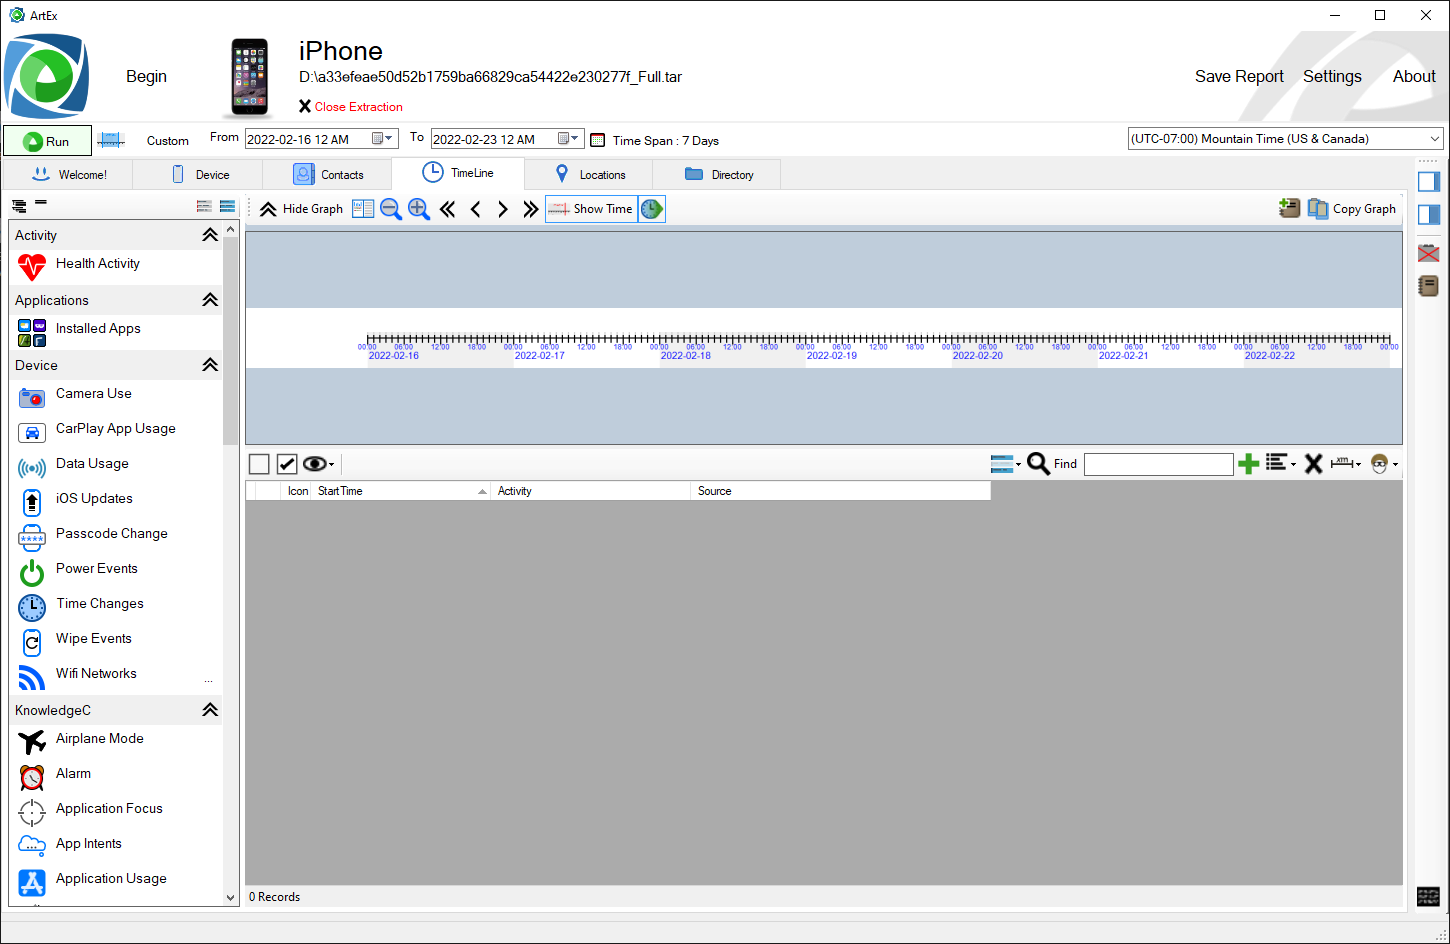Toggle the Show Time button
The height and width of the screenshot is (944, 1450).
(591, 209)
